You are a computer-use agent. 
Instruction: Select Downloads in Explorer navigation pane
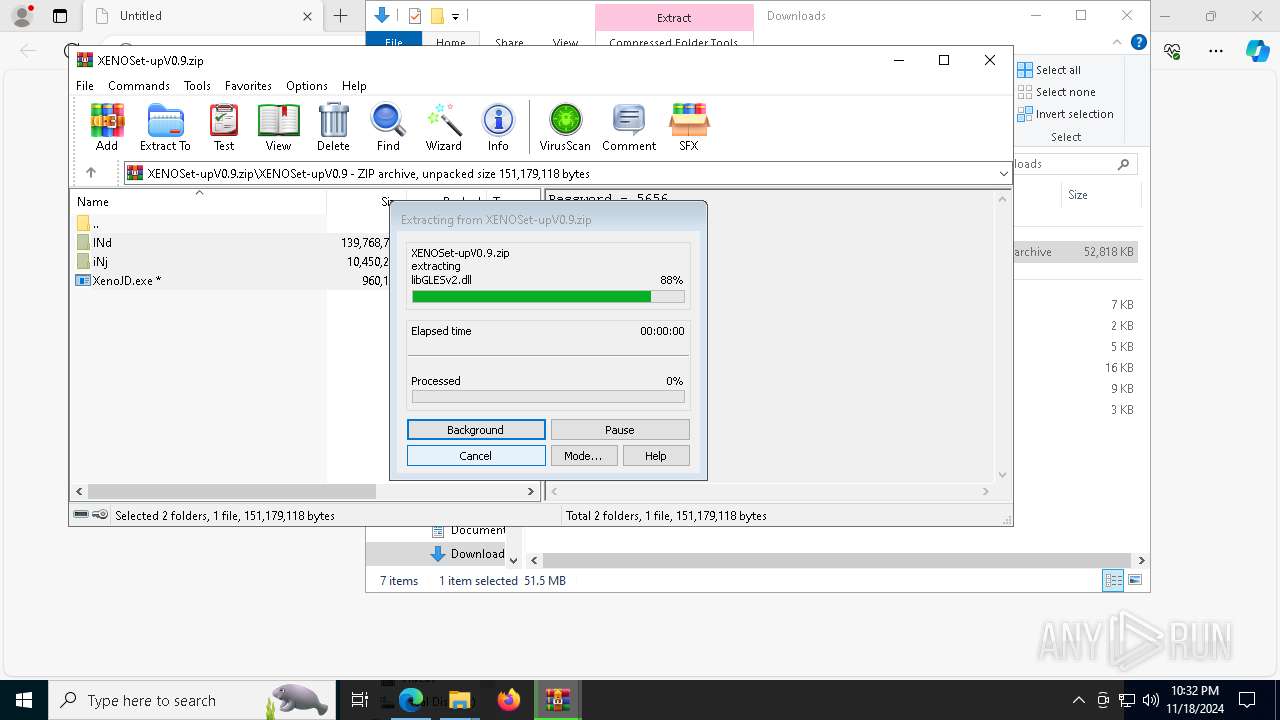coord(468,554)
